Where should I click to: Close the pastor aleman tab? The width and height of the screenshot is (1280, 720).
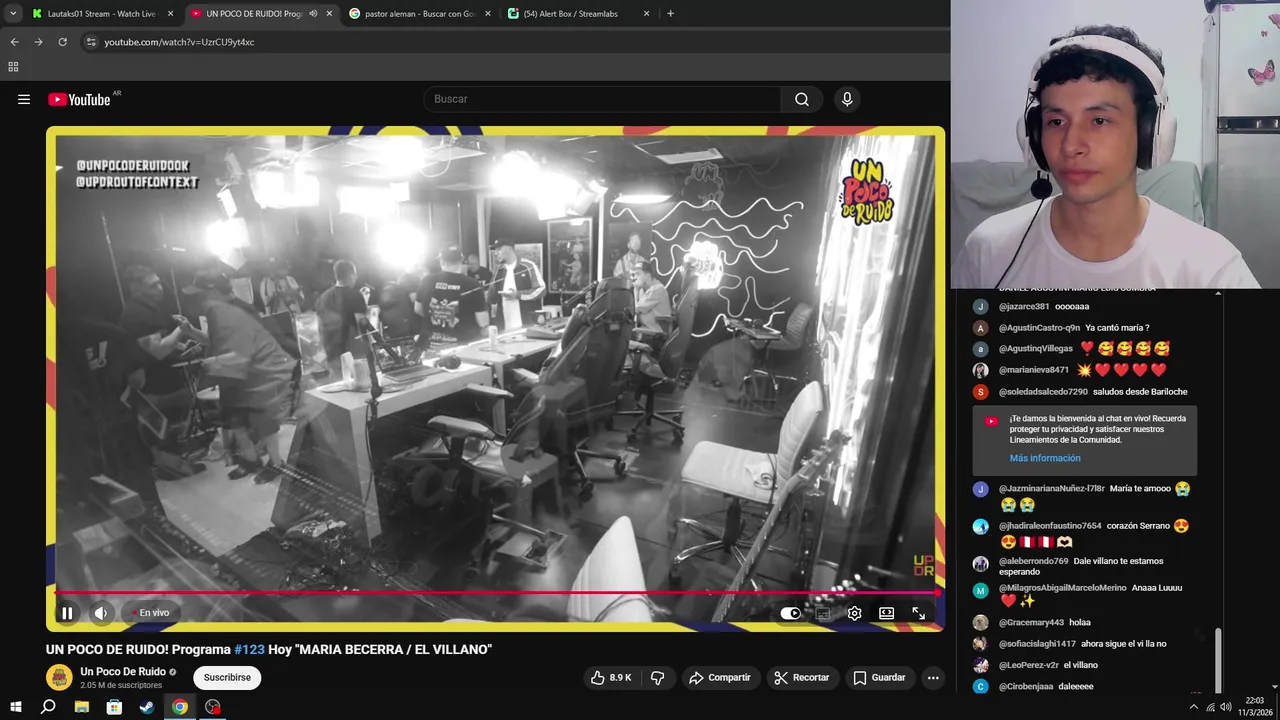488,14
